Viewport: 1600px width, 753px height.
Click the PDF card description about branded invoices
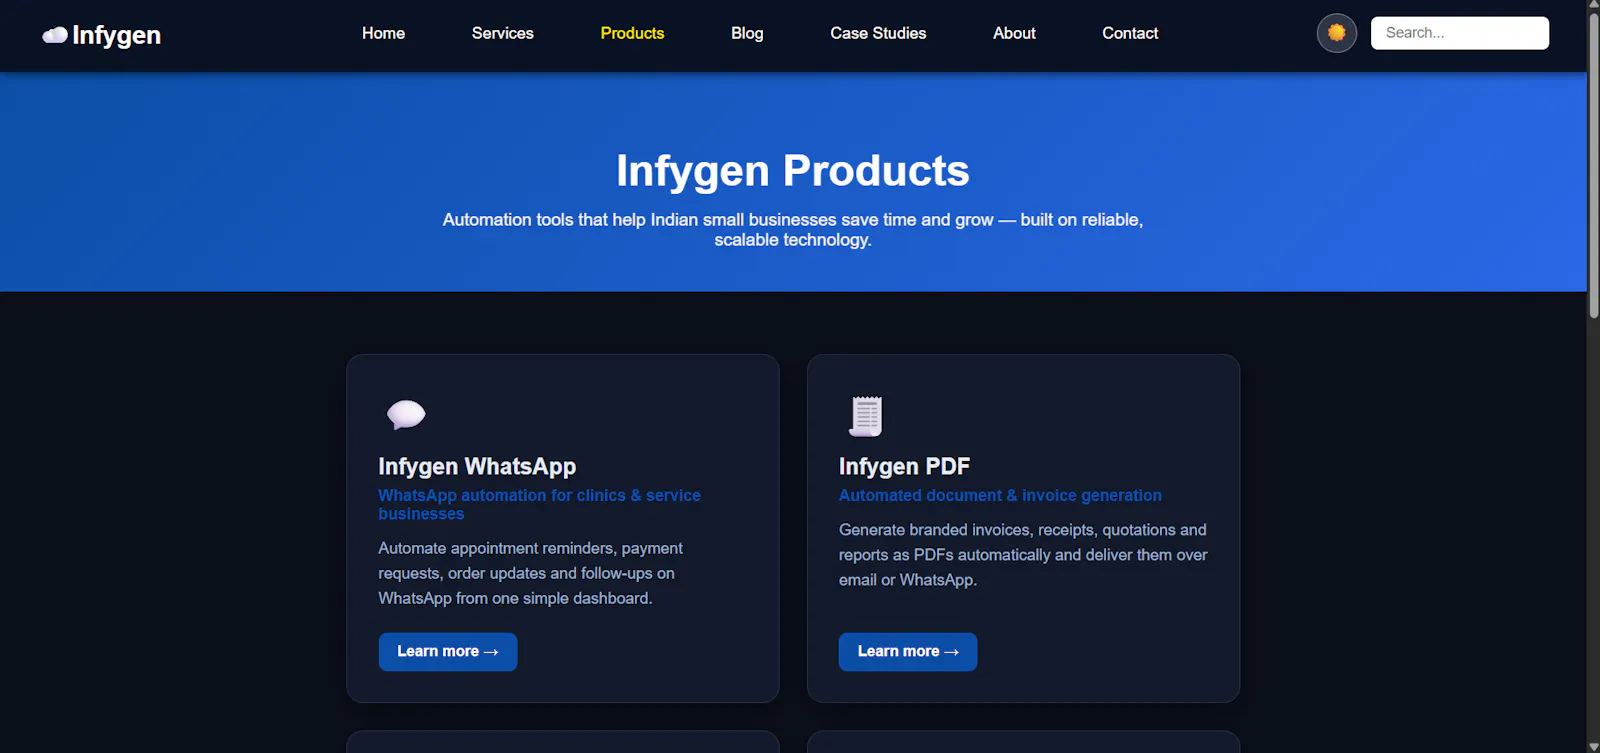point(1023,555)
